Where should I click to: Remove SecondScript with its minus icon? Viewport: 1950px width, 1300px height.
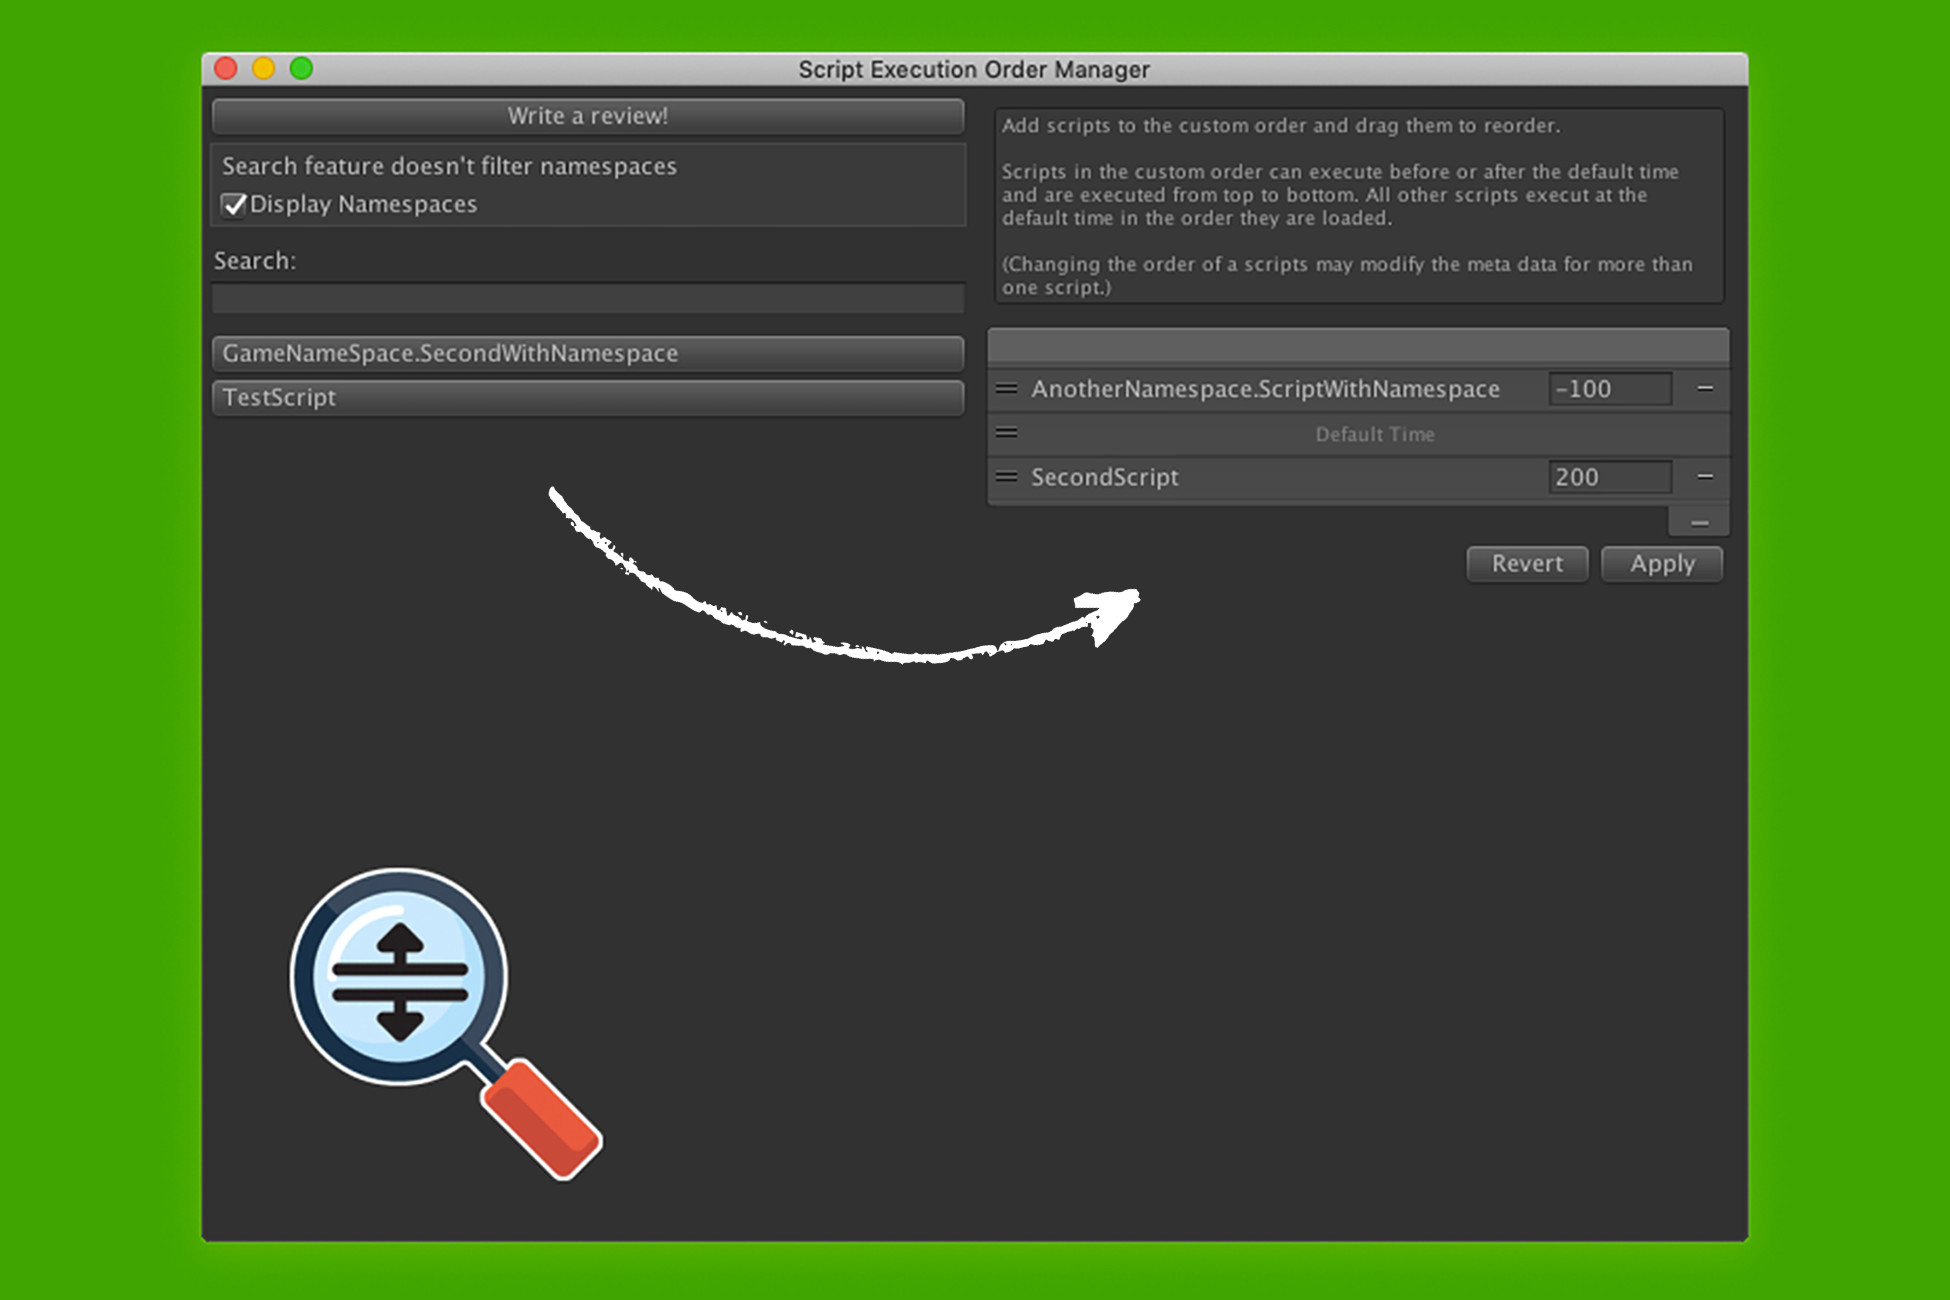pyautogui.click(x=1707, y=477)
